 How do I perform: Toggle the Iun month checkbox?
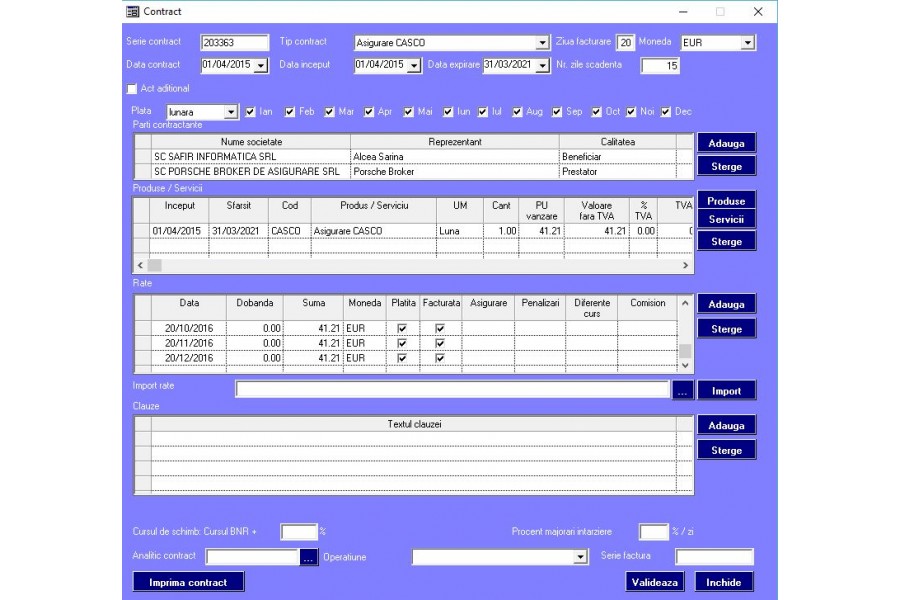448,112
